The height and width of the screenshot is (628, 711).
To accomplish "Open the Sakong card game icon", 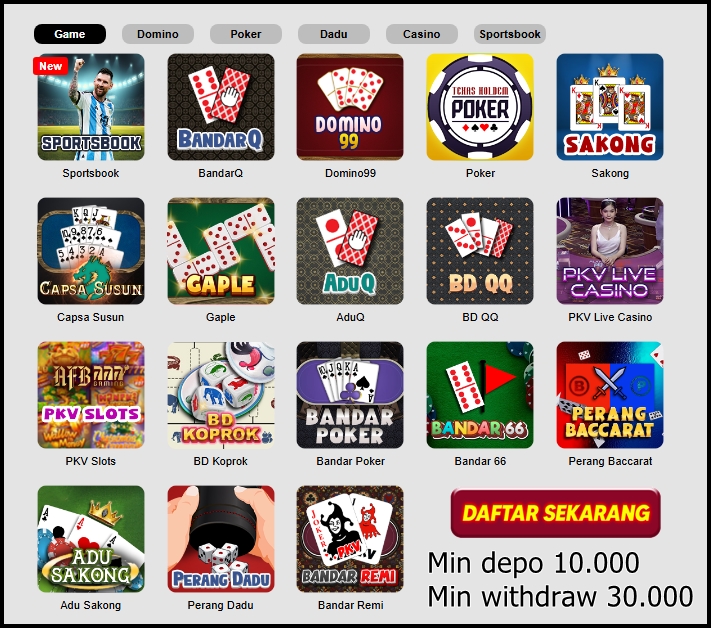I will click(610, 107).
